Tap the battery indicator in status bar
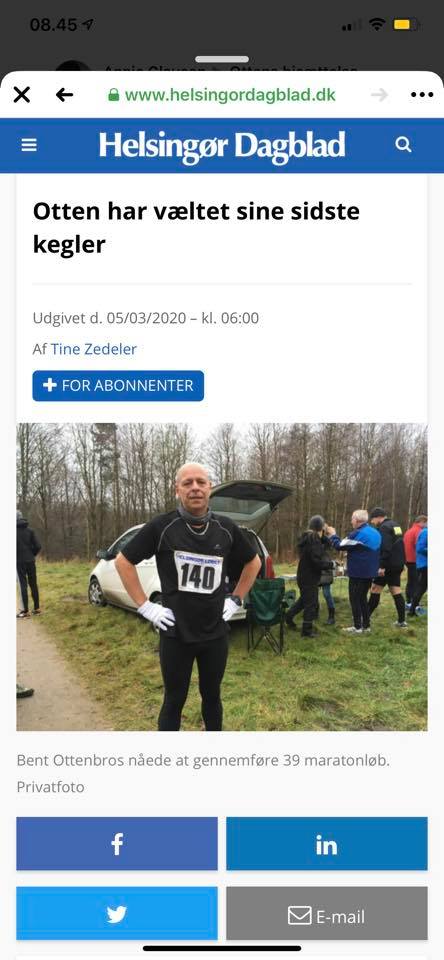This screenshot has height=960, width=444. (x=407, y=25)
